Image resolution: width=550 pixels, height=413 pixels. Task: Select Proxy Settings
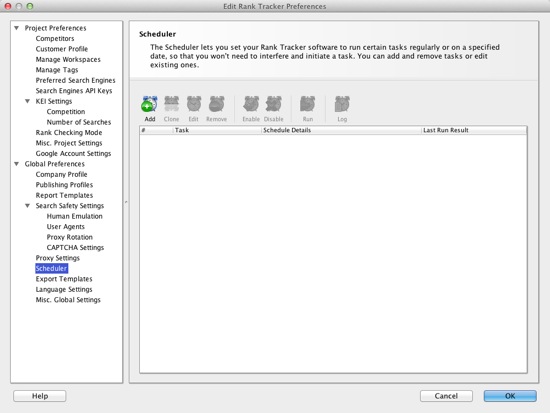[58, 258]
